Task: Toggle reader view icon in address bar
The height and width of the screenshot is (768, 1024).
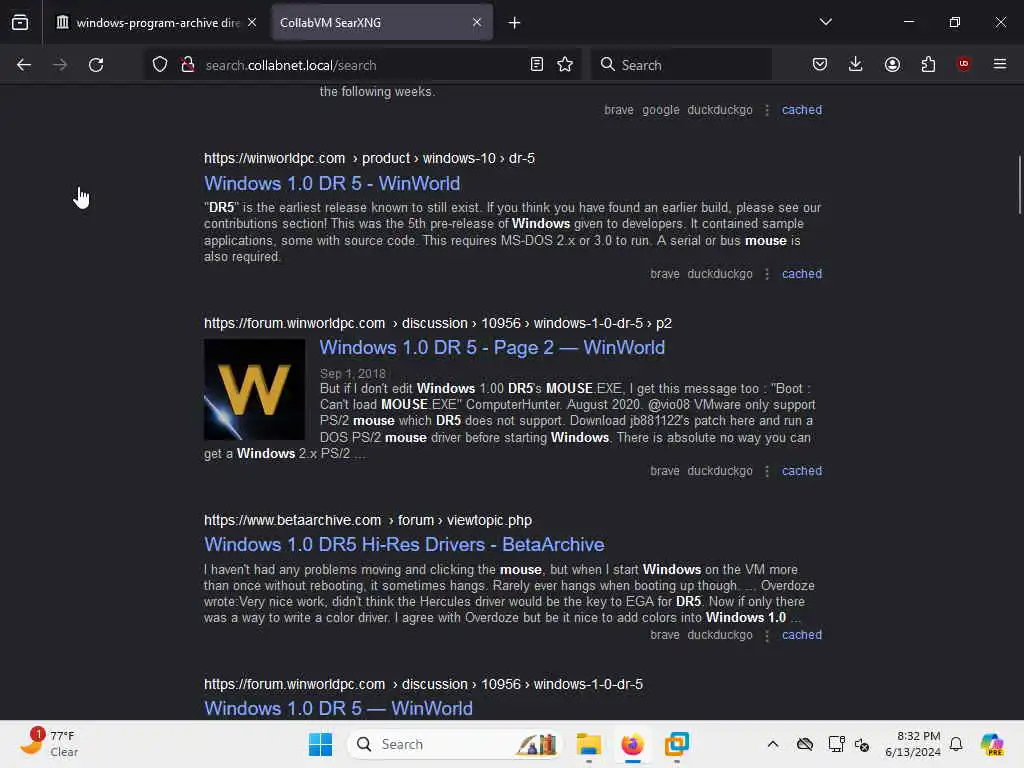Action: coord(537,65)
